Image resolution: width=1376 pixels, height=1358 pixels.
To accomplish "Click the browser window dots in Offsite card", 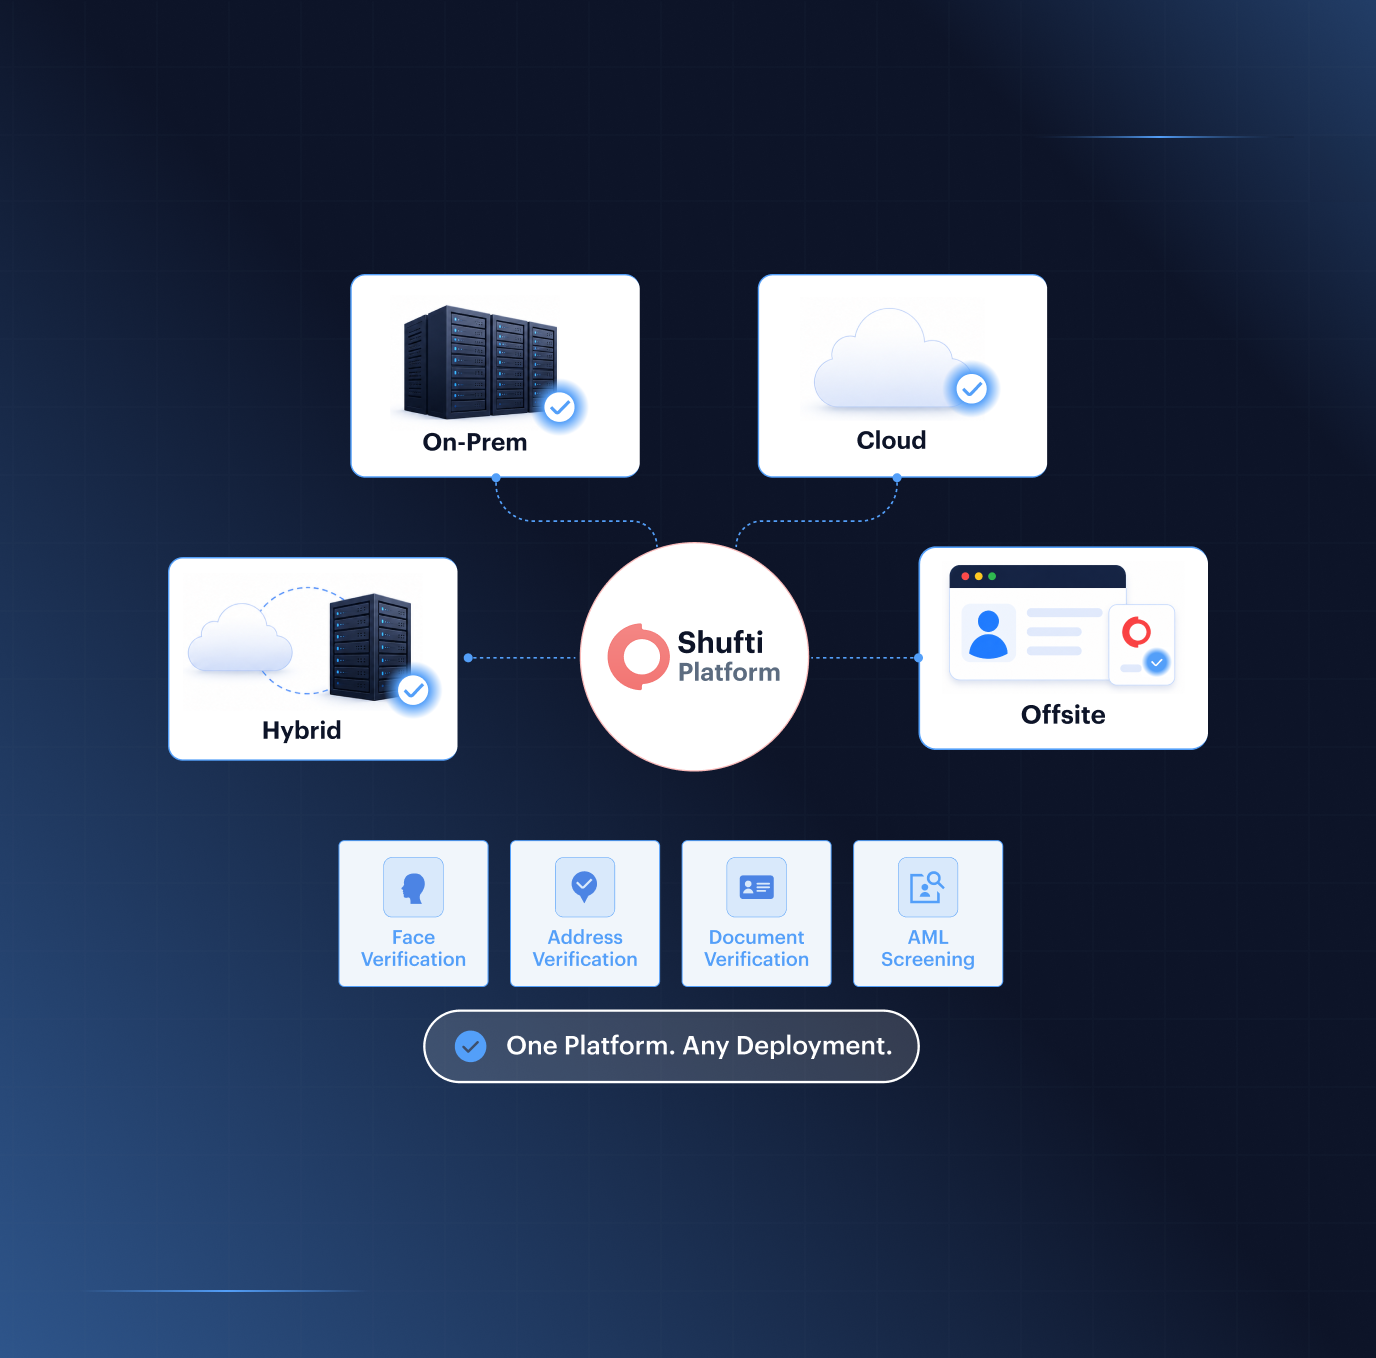I will (x=978, y=576).
